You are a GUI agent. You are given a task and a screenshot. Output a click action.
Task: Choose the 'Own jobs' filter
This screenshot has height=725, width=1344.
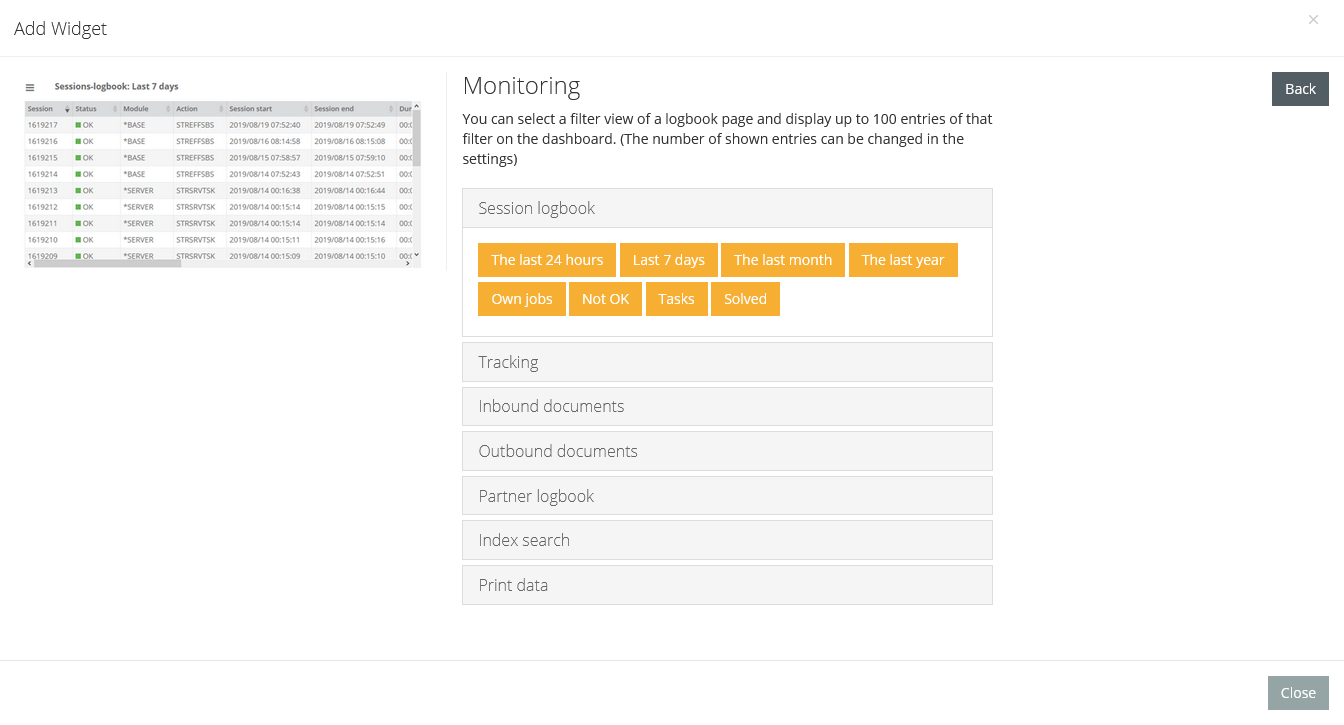(x=521, y=299)
